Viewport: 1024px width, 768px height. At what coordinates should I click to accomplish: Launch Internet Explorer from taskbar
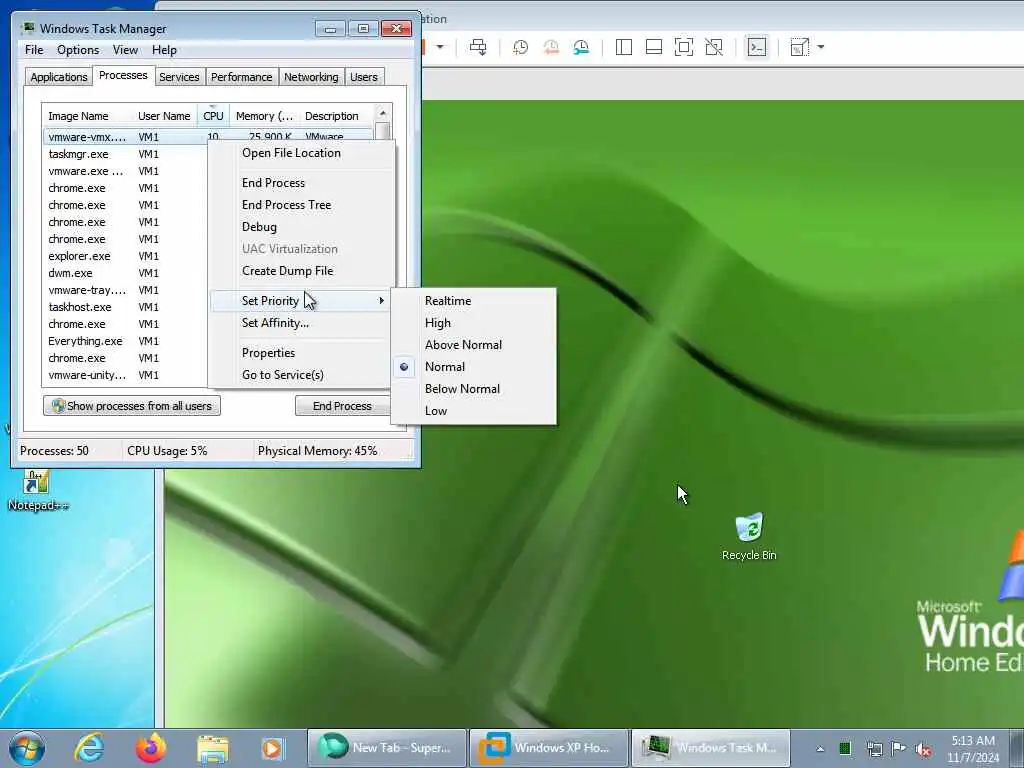point(89,748)
